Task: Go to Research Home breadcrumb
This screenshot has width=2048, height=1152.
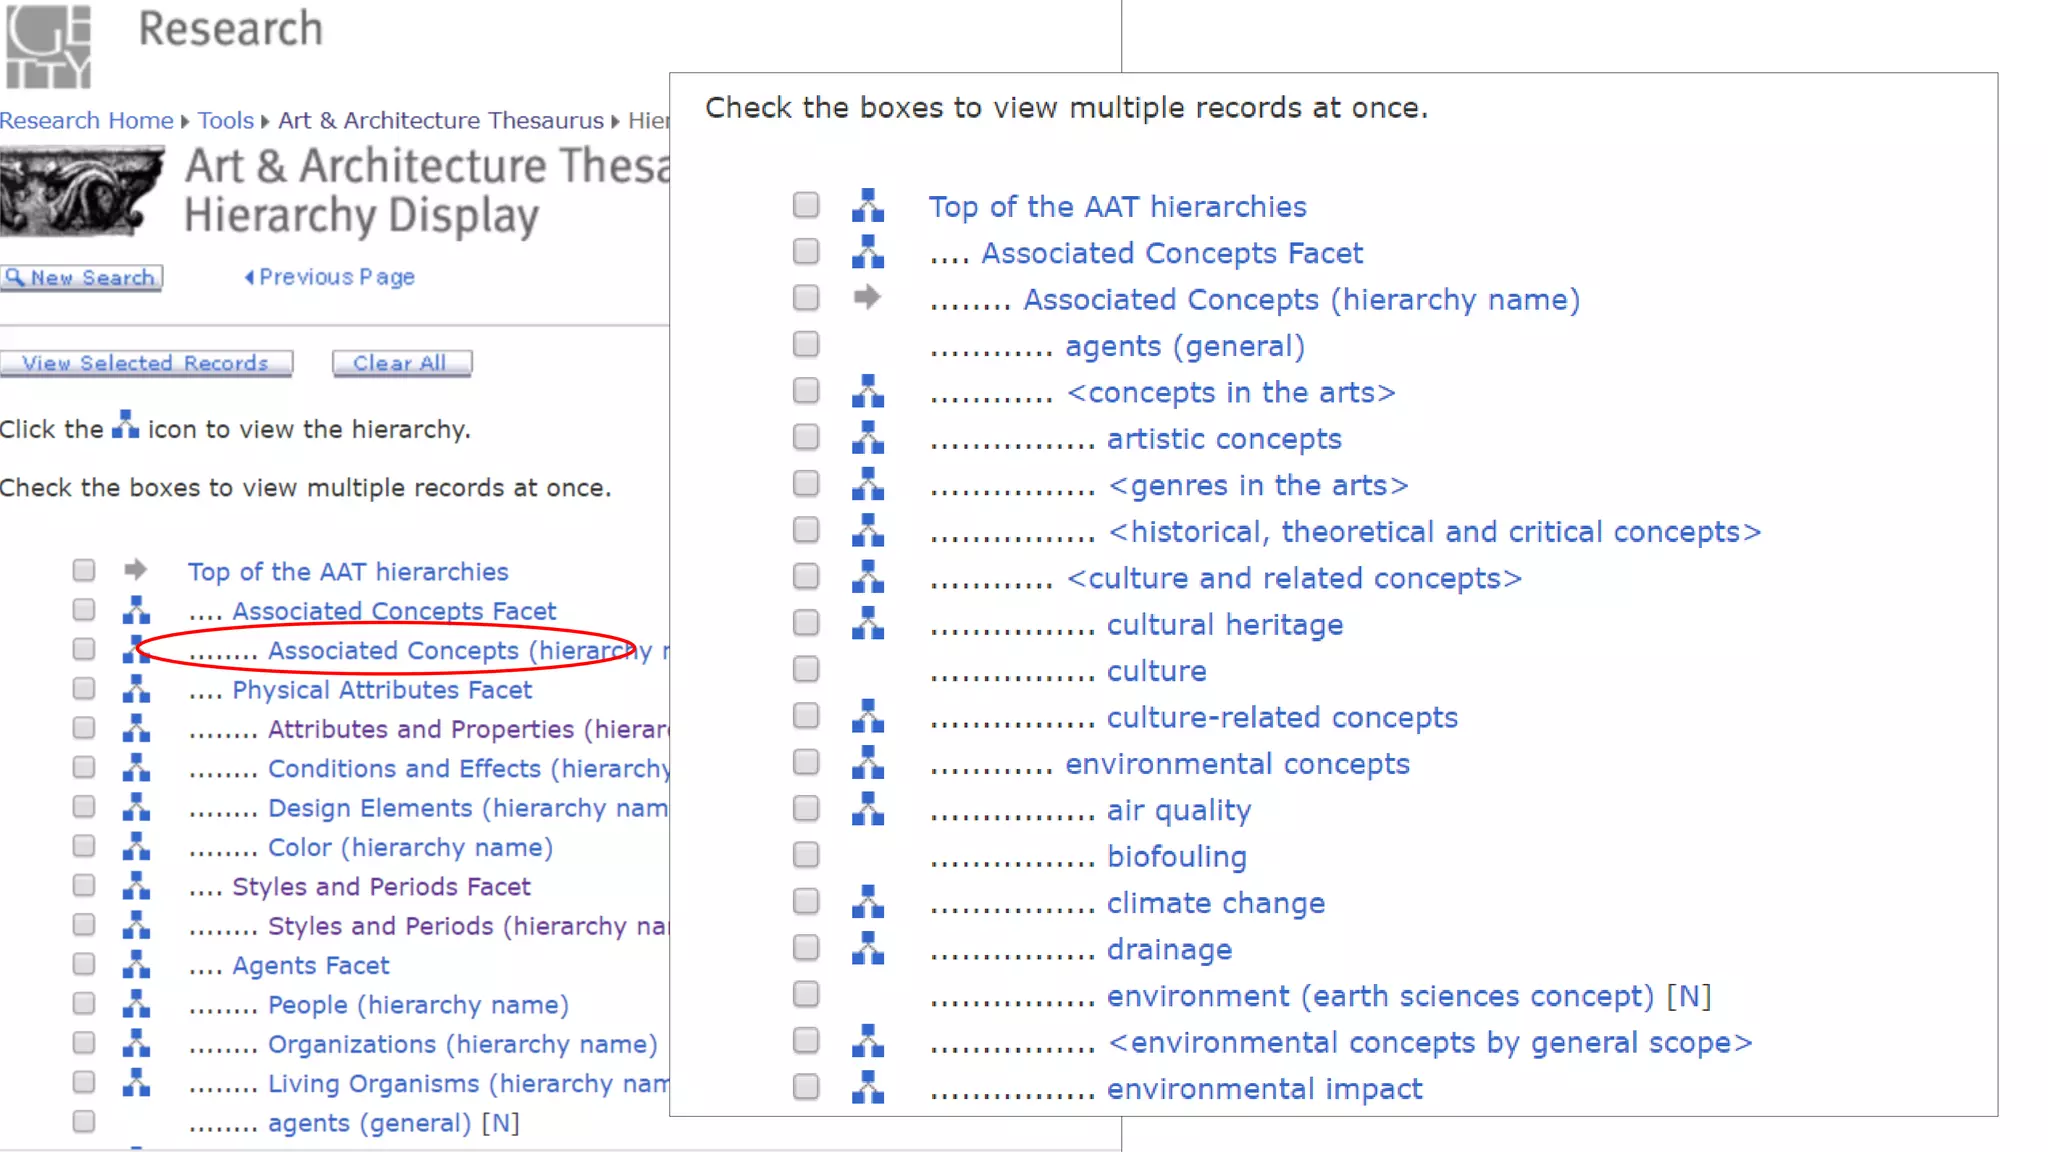Action: point(86,121)
